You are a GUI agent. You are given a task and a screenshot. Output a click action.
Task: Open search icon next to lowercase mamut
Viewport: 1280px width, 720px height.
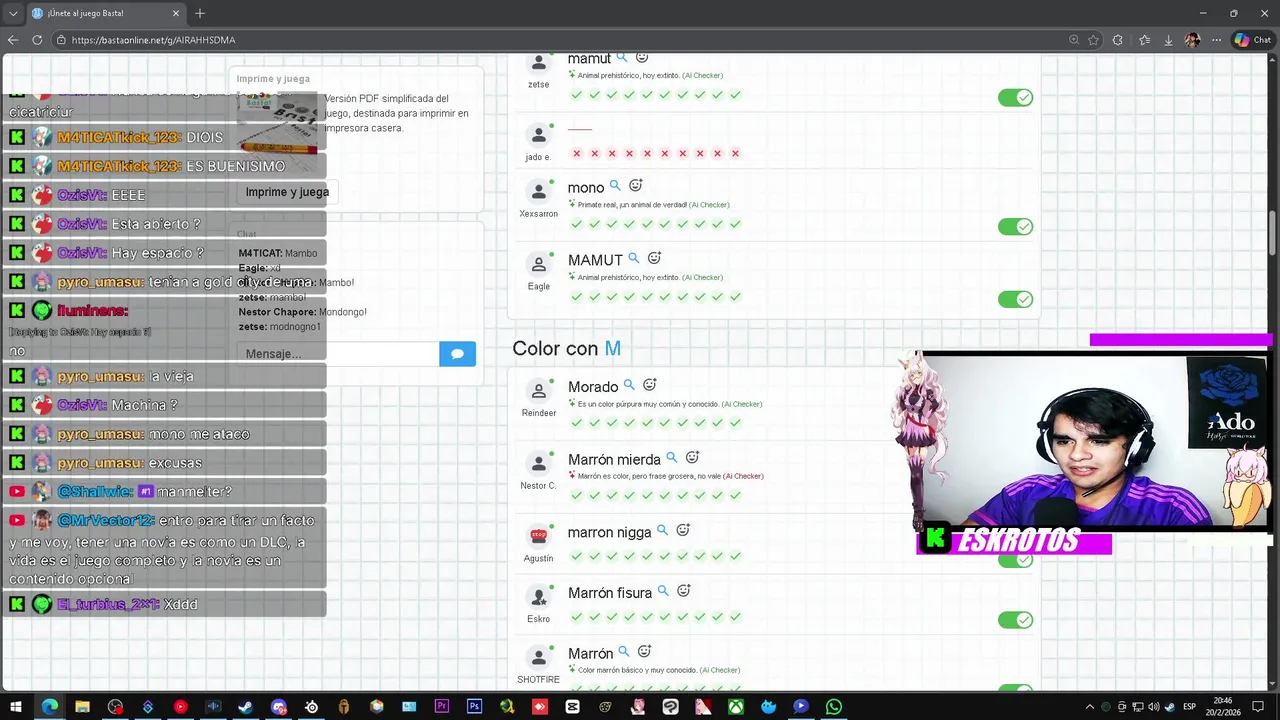(622, 58)
